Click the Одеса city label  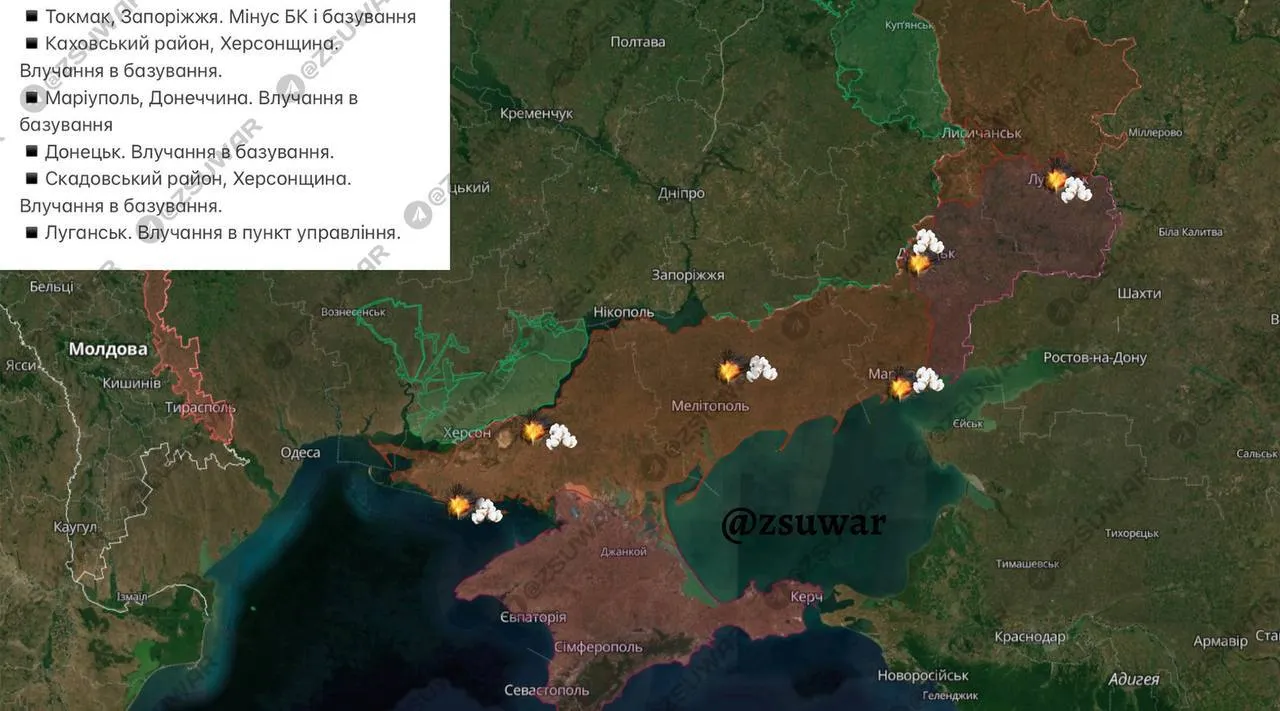[x=300, y=453]
